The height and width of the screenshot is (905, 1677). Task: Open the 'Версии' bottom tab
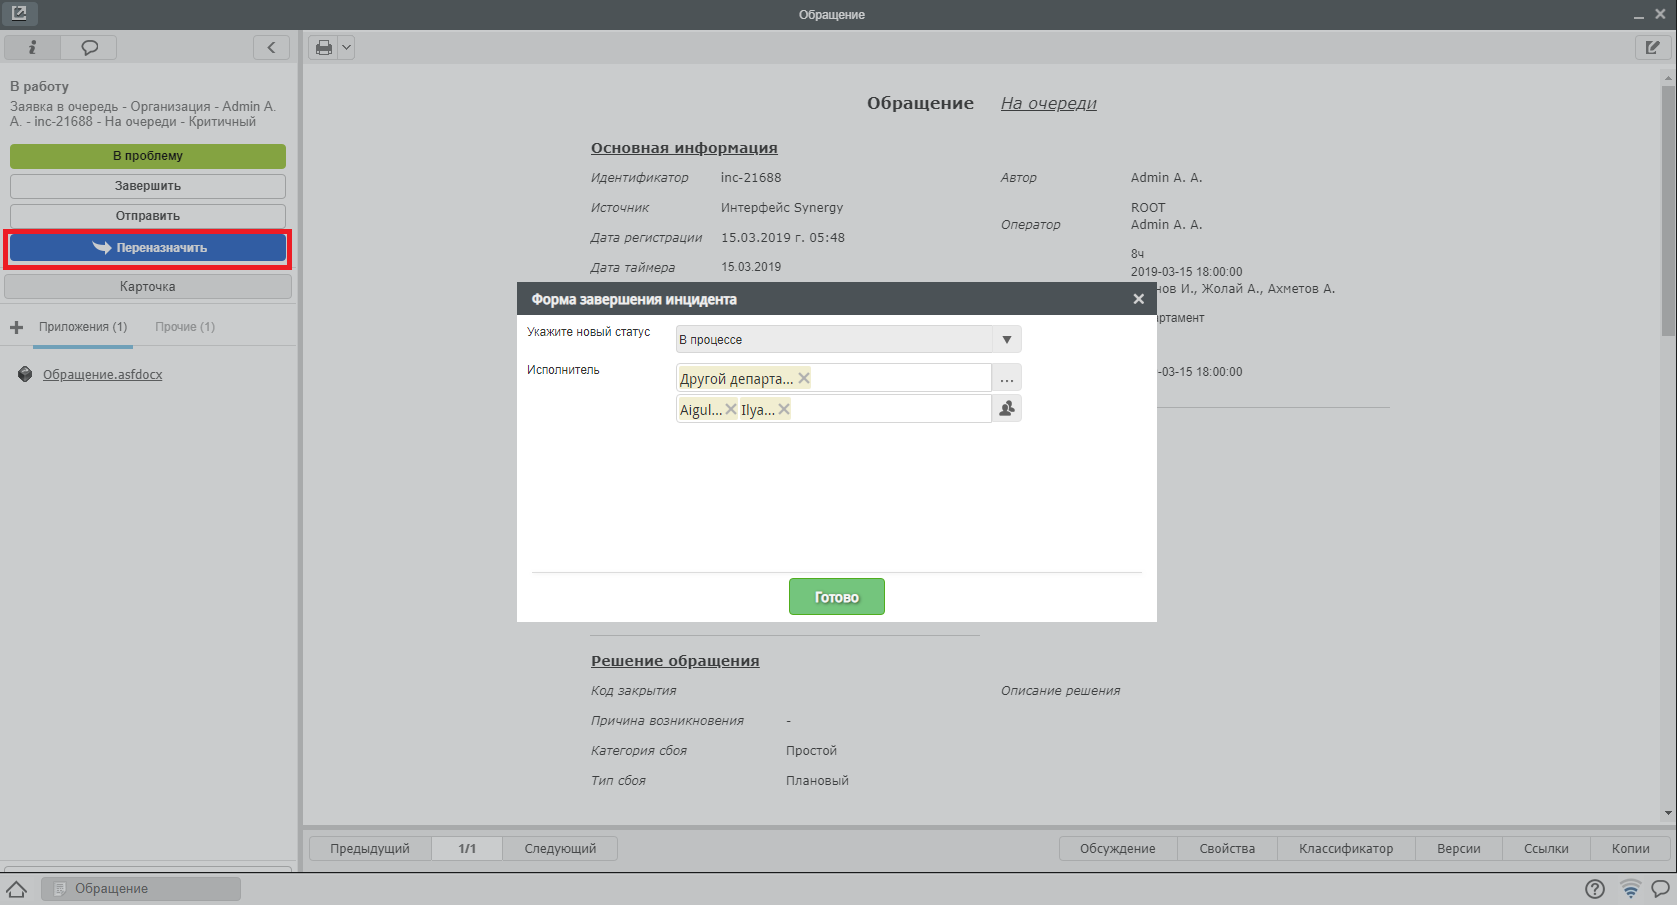(1459, 849)
